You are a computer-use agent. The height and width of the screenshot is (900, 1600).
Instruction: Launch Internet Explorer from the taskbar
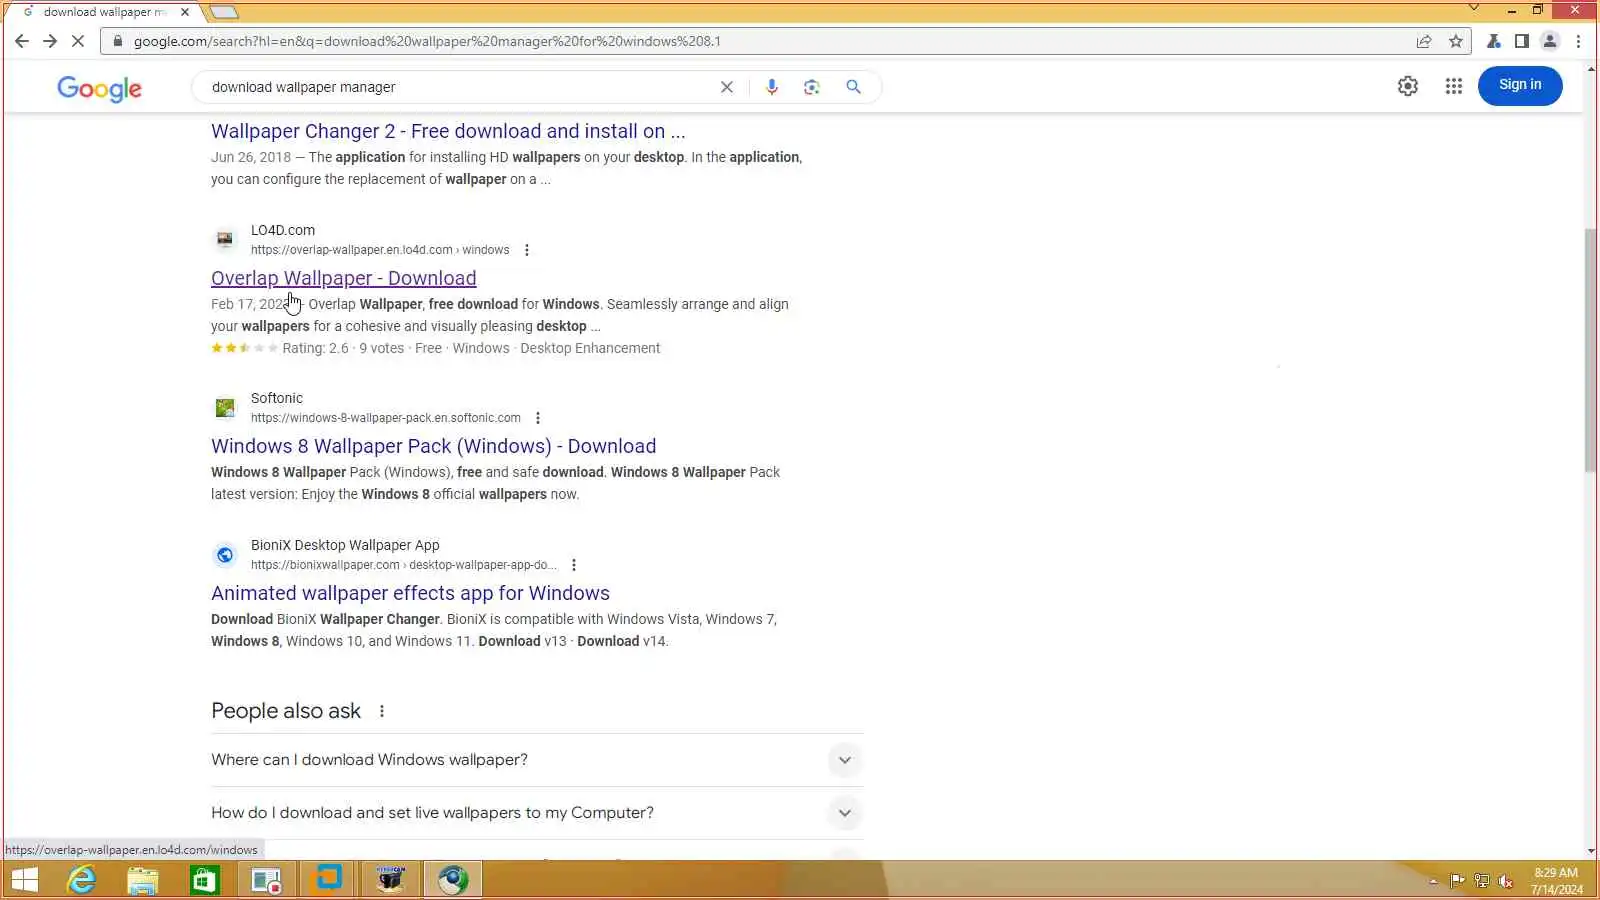click(x=81, y=880)
